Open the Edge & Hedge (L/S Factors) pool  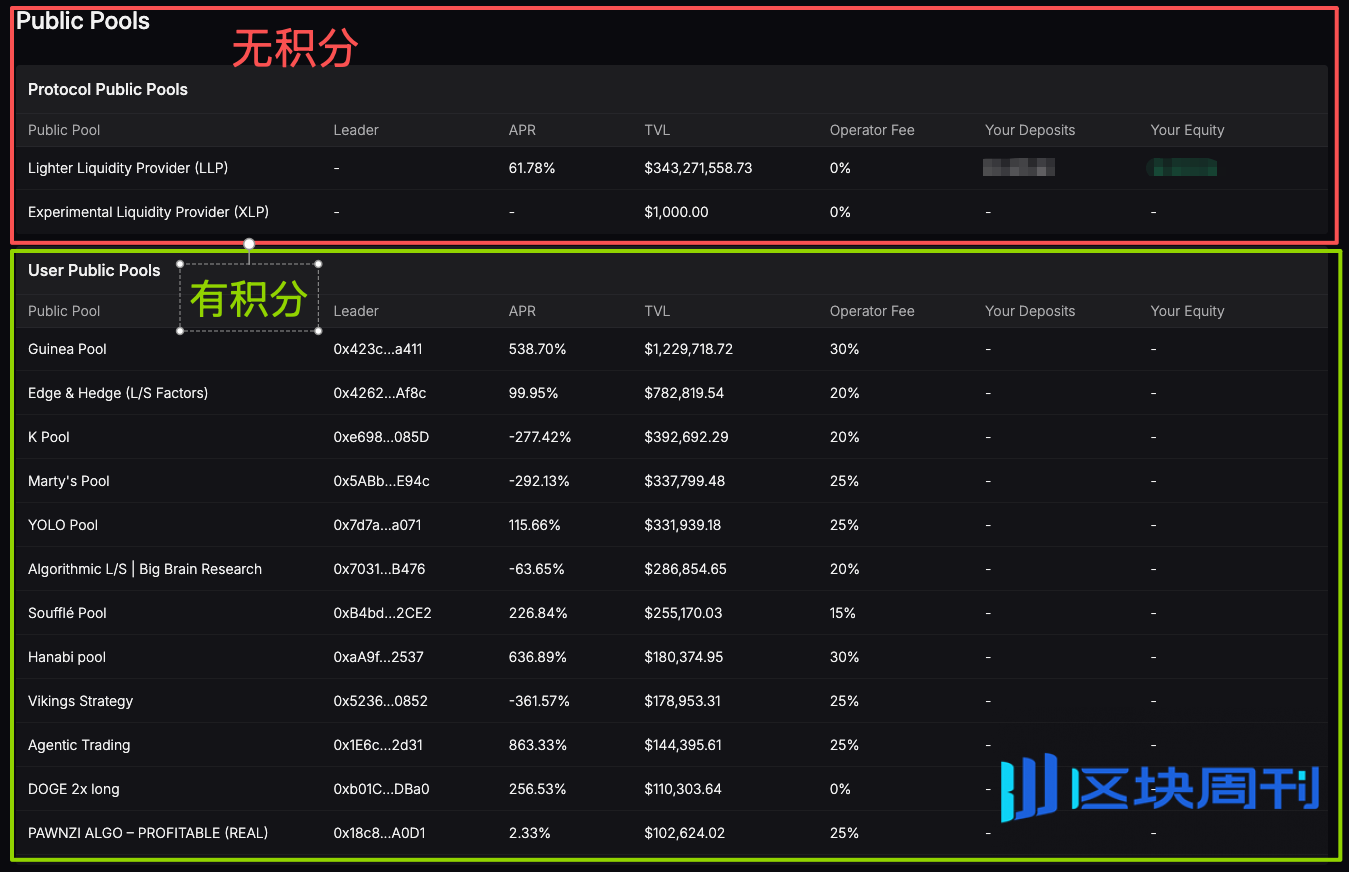[117, 393]
